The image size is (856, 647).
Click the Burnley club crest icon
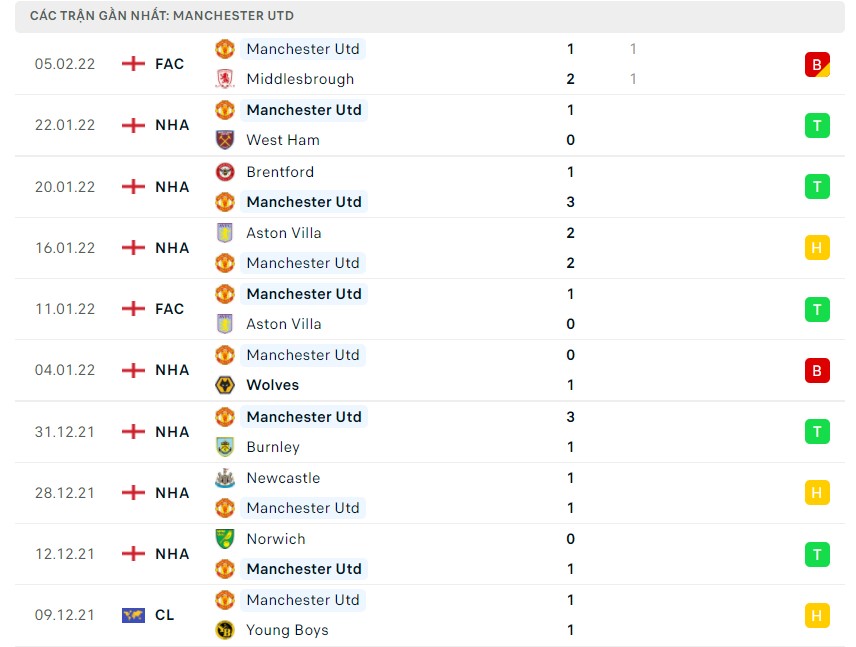225,447
